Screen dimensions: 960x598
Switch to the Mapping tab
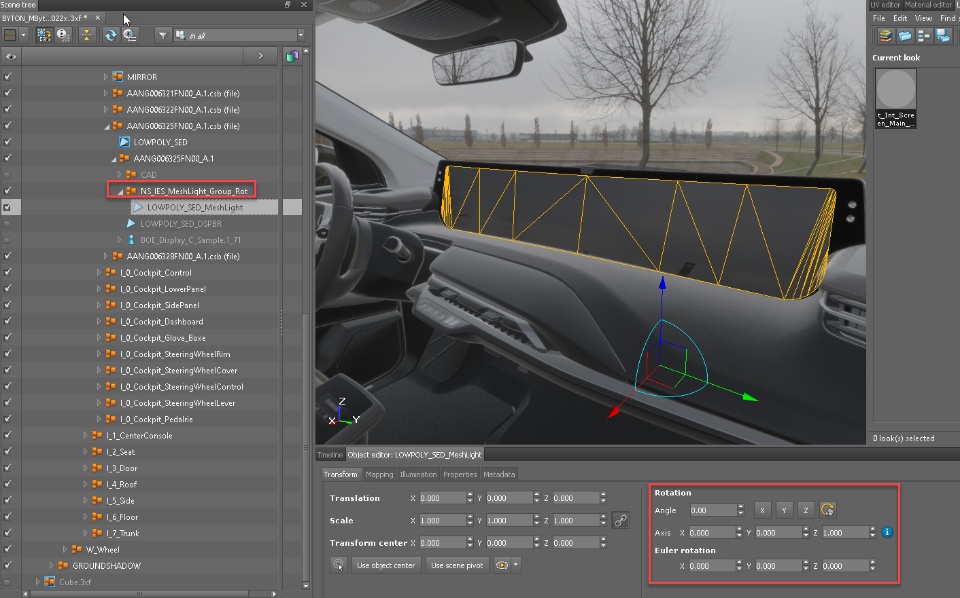(x=379, y=474)
